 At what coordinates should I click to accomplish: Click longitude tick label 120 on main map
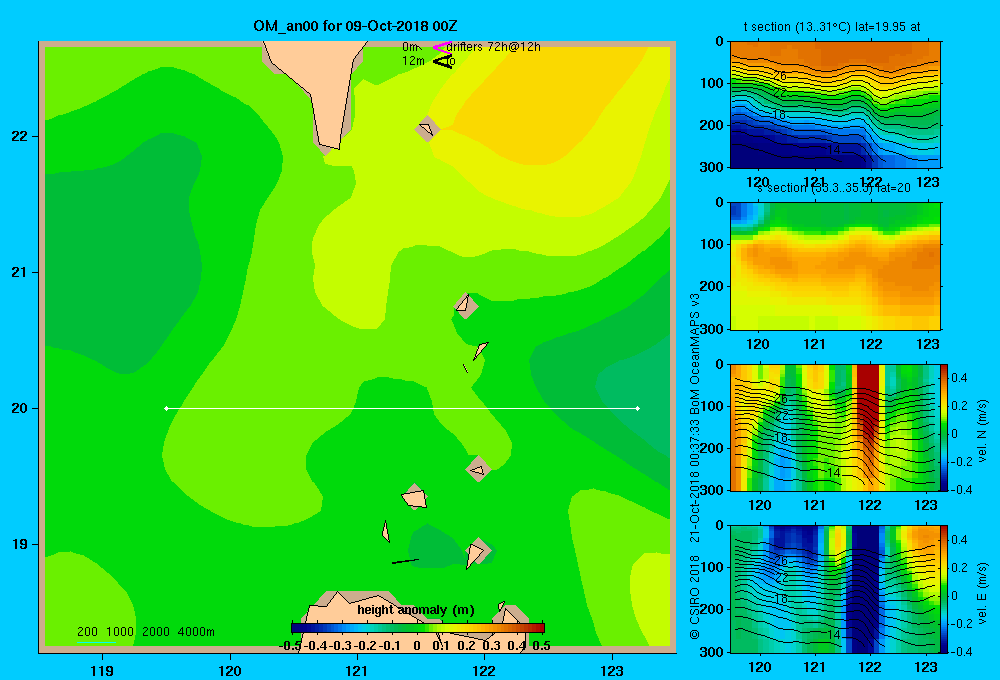(x=230, y=670)
